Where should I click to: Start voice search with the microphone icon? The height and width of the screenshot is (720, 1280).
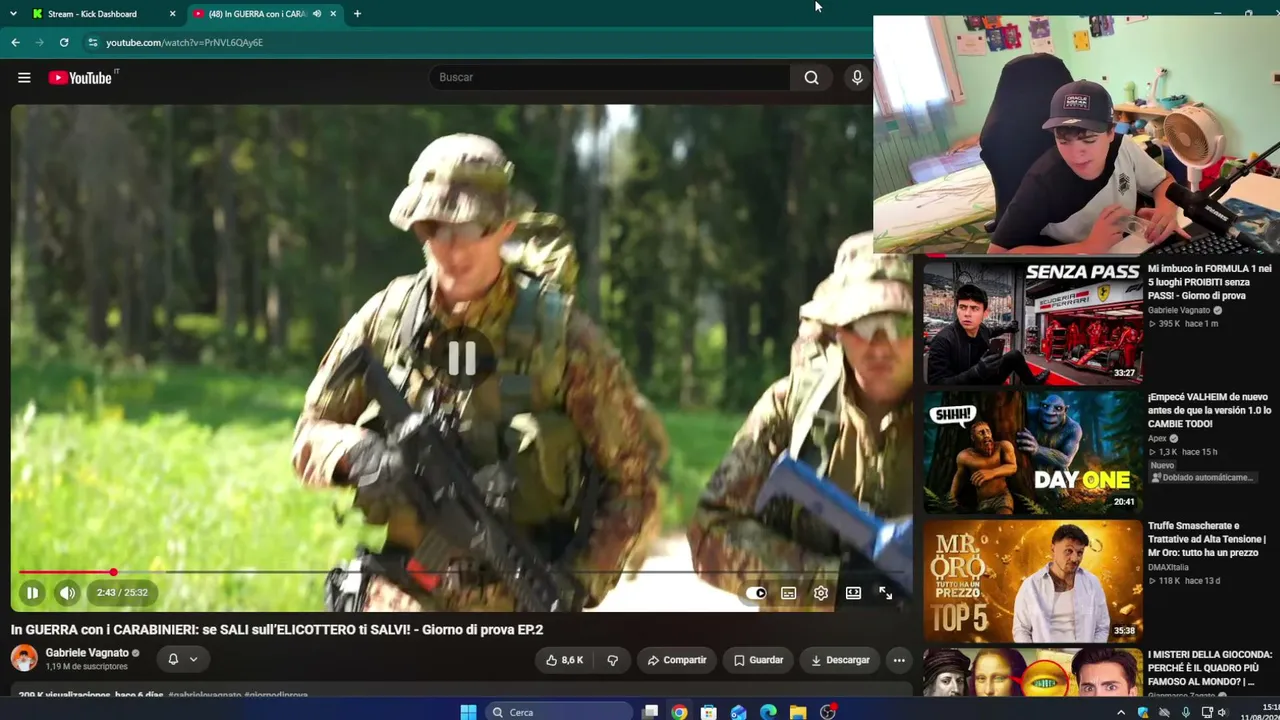pos(857,77)
